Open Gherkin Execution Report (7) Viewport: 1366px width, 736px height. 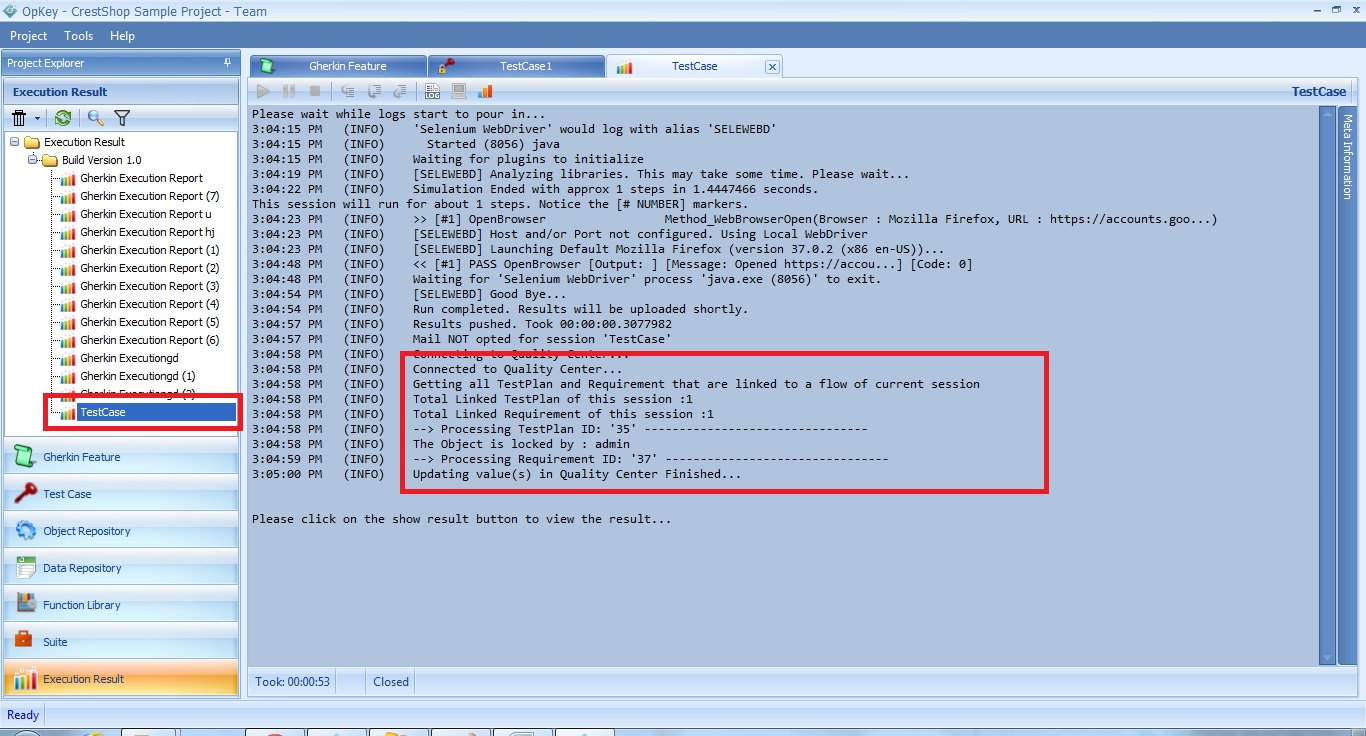tap(150, 196)
